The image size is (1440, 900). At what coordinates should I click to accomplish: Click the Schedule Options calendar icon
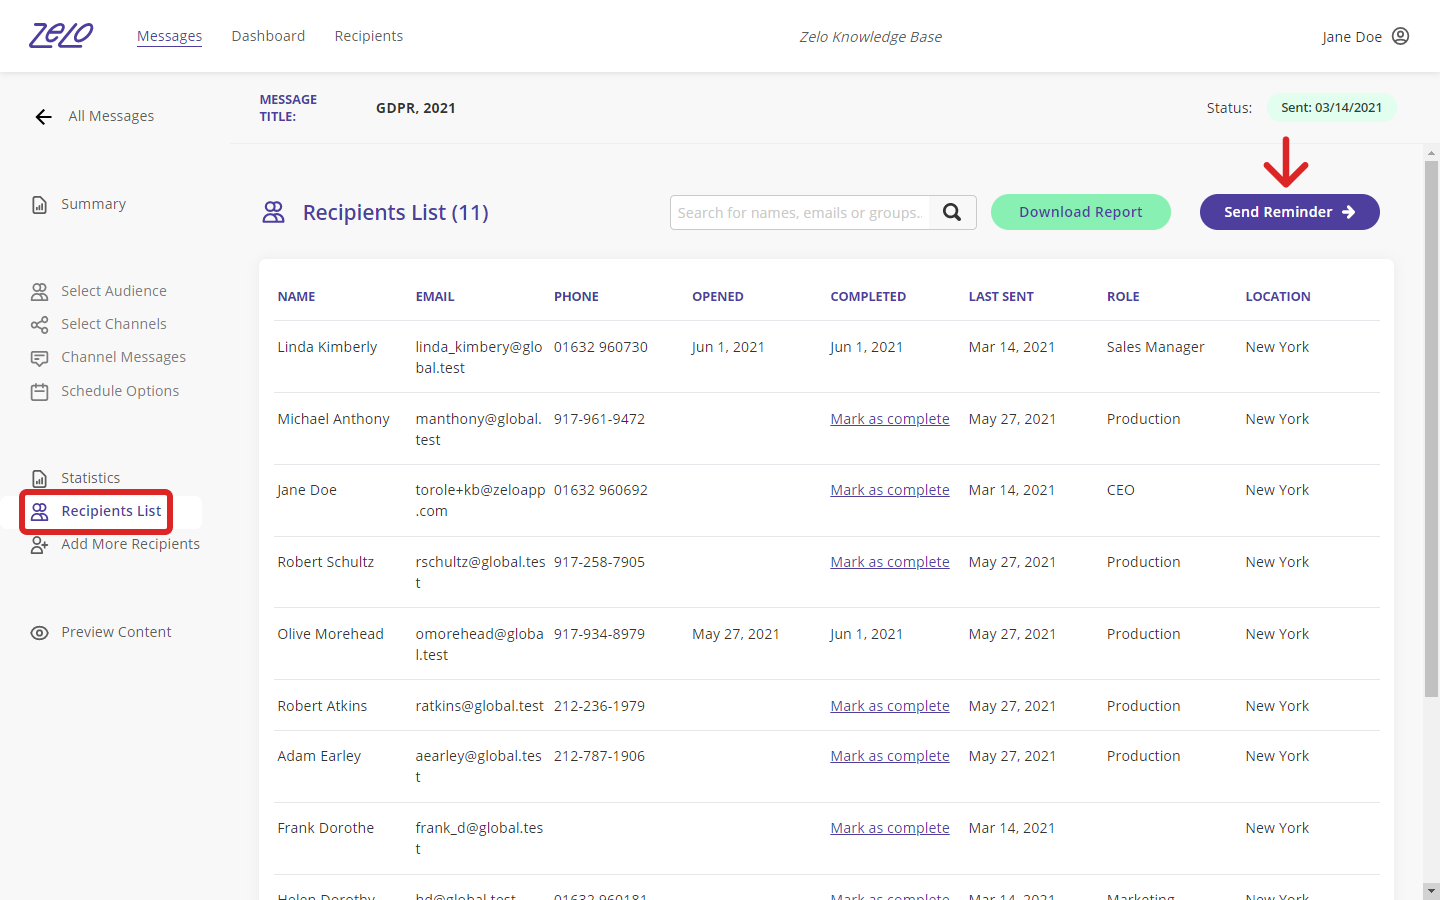pos(39,392)
